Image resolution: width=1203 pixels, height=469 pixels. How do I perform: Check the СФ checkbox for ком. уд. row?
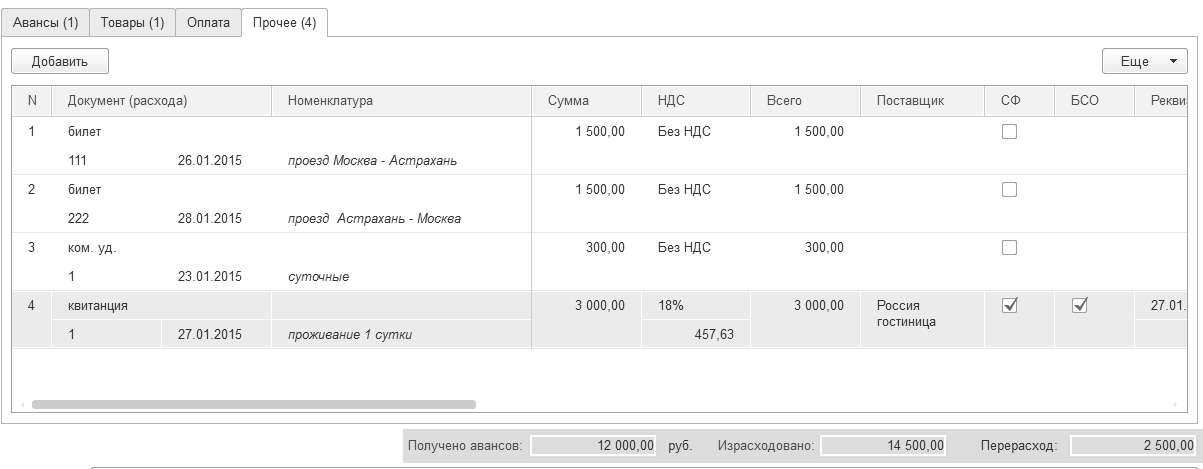tap(1009, 247)
